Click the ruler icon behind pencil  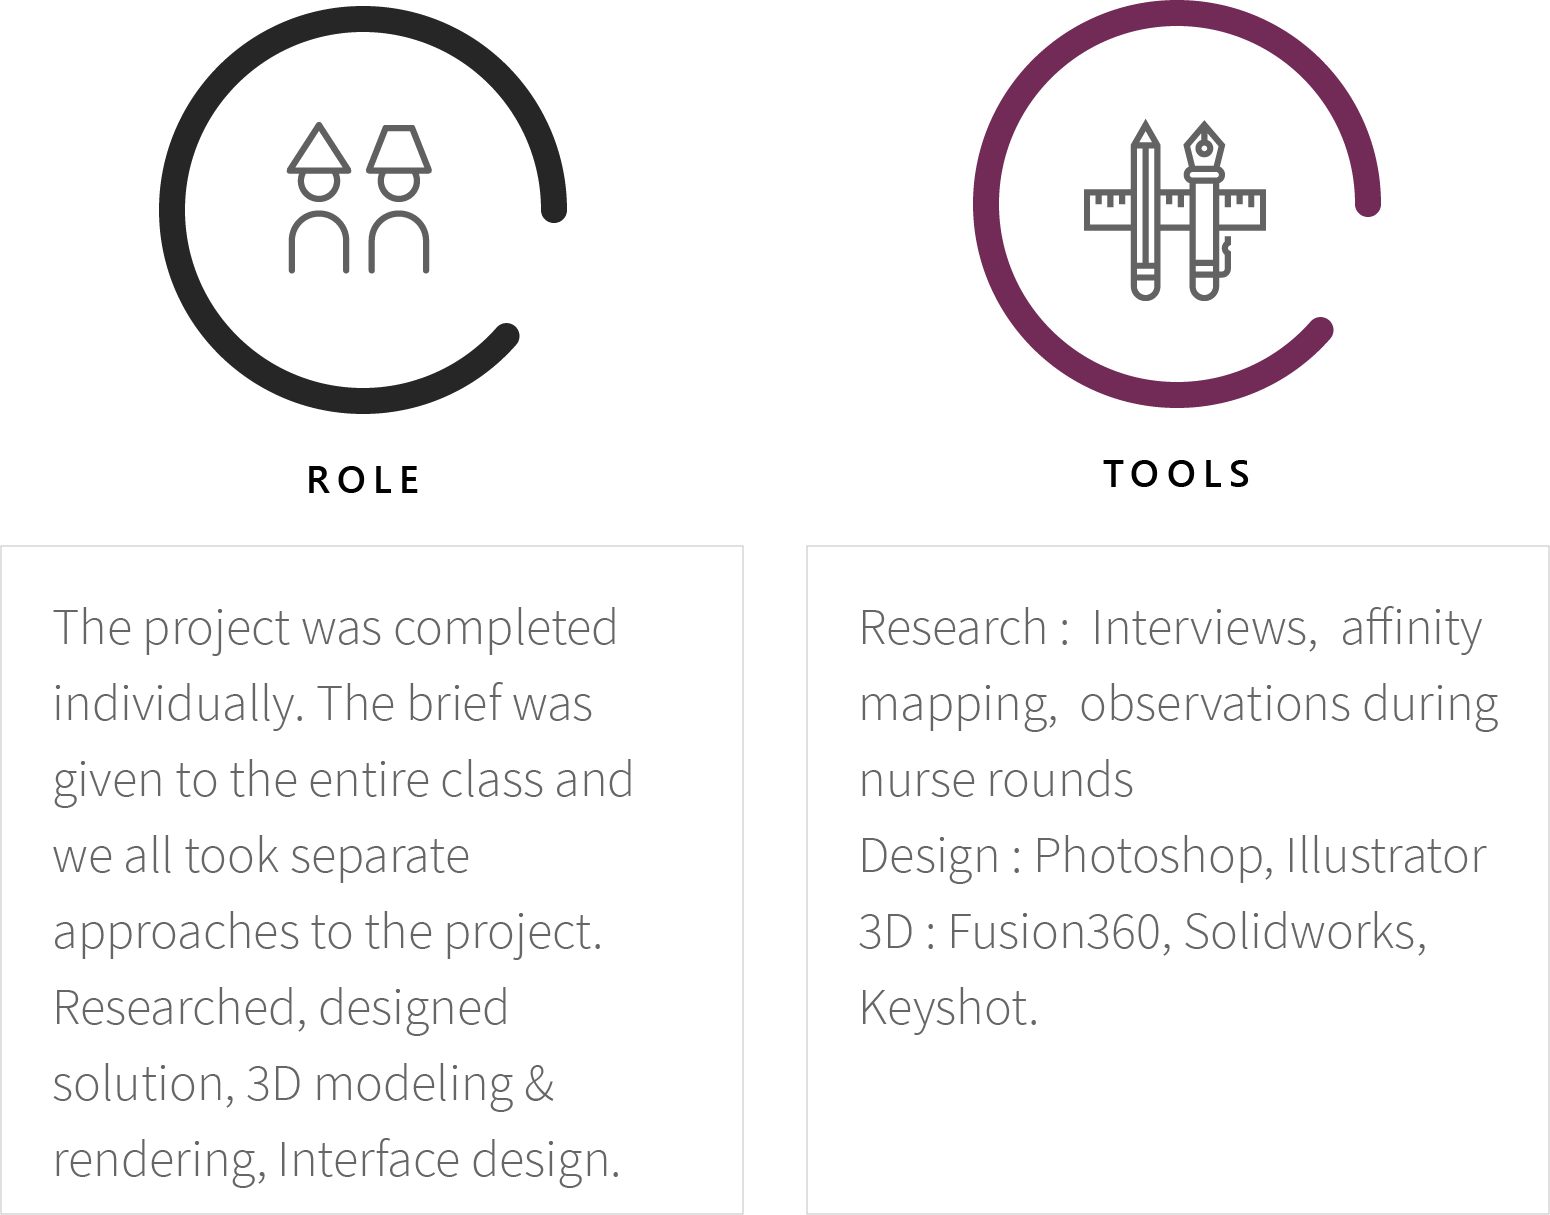pyautogui.click(x=1175, y=209)
